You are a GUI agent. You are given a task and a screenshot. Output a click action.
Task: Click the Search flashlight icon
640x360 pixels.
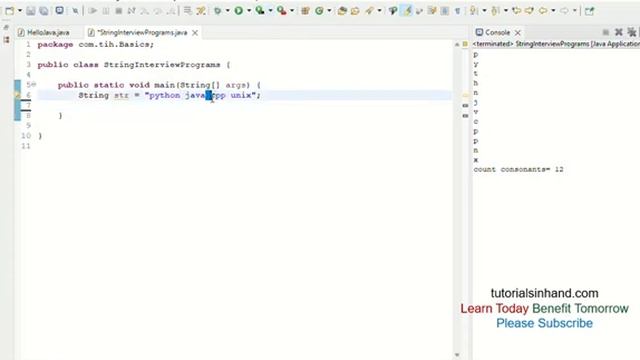[369, 11]
